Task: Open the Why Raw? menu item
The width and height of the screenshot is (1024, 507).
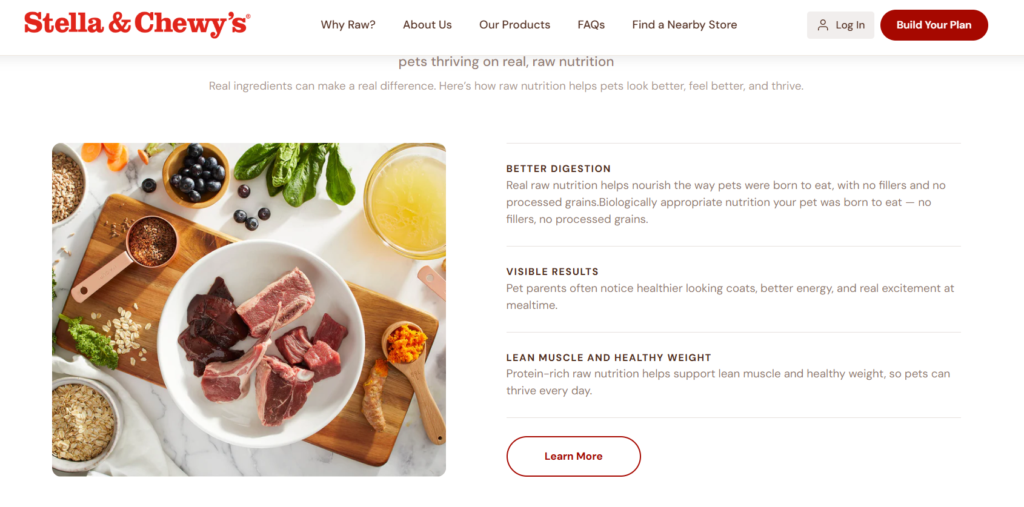Action: [348, 25]
